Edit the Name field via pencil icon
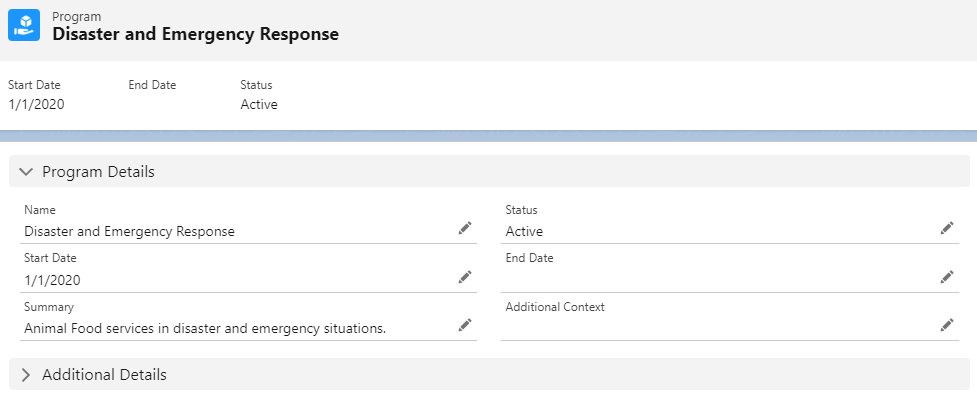Screen dimensions: 977x400 [x=464, y=228]
